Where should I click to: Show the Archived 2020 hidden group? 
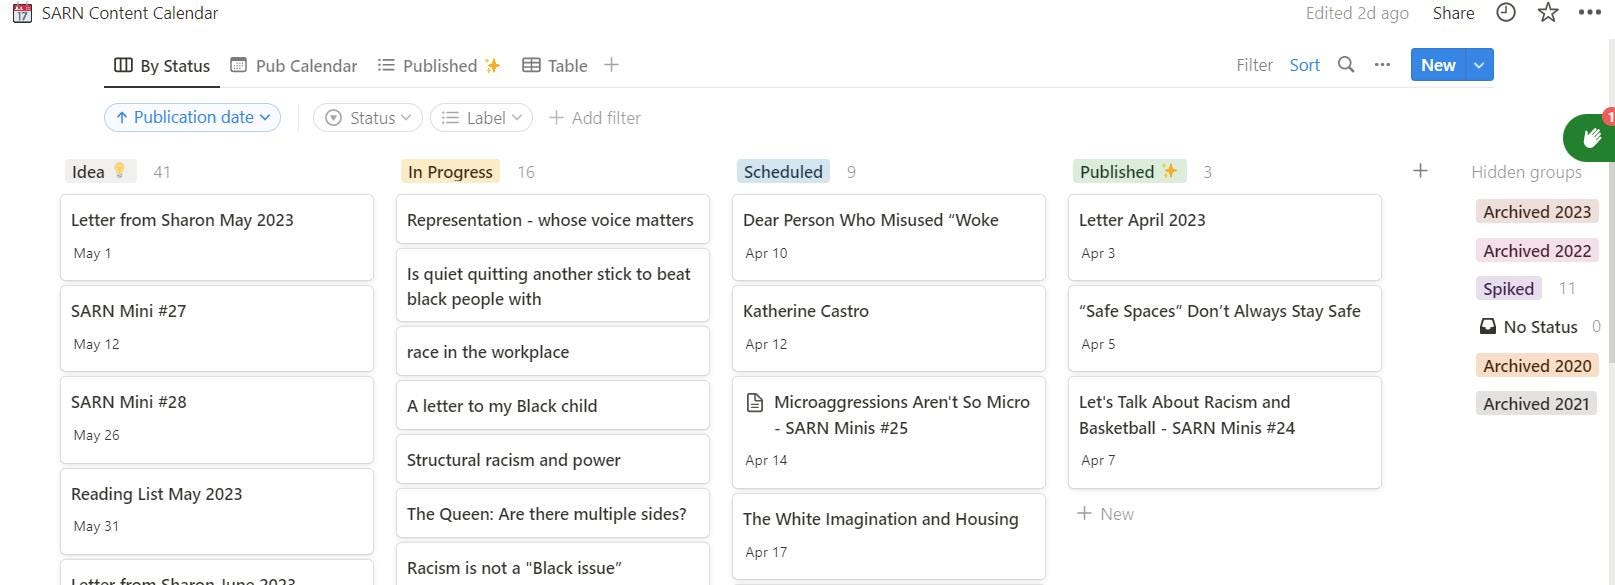click(1536, 366)
